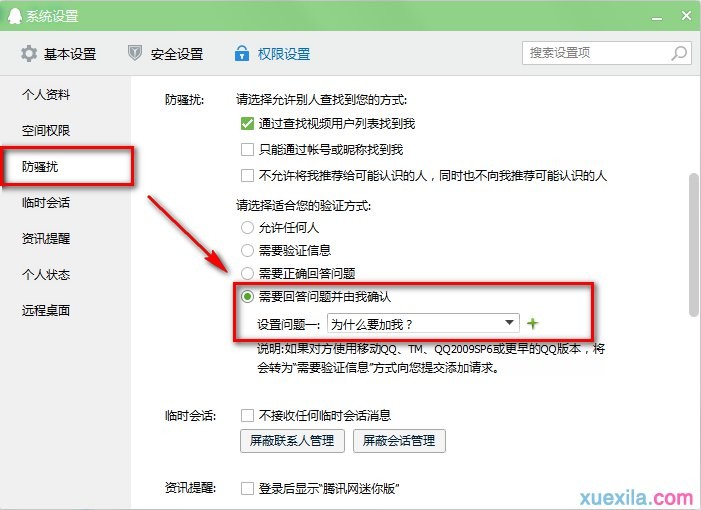Image resolution: width=701 pixels, height=510 pixels.
Task: Click the green plus to add question
Action: pos(533,323)
